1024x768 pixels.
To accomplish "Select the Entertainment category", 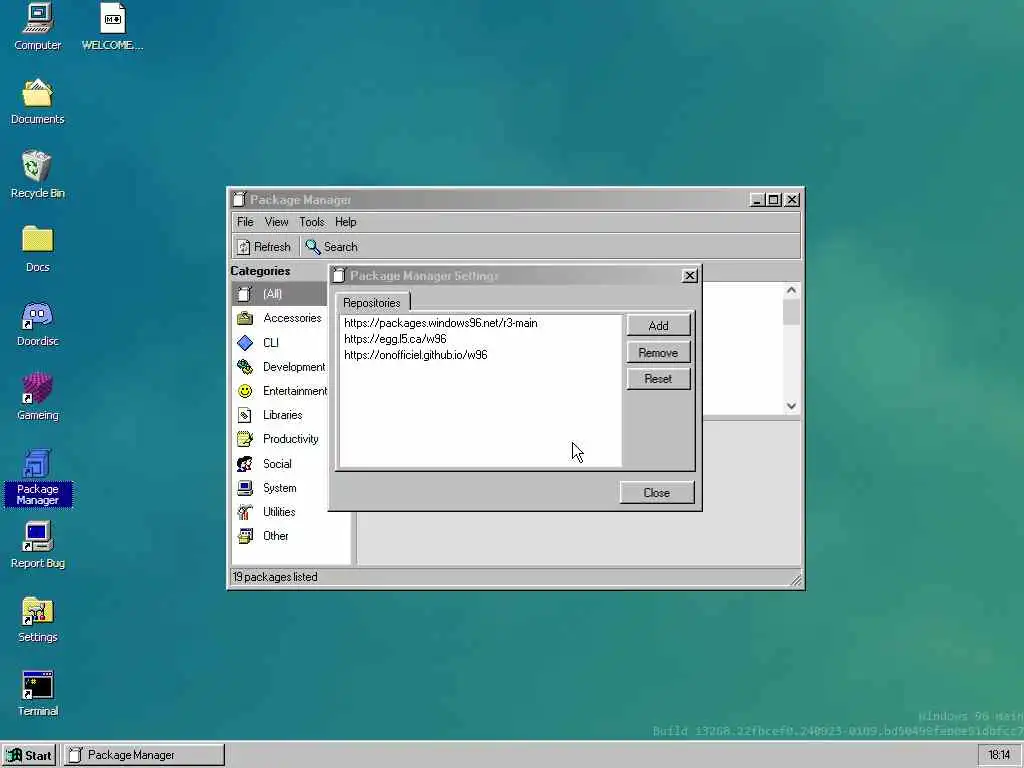I will [280, 391].
